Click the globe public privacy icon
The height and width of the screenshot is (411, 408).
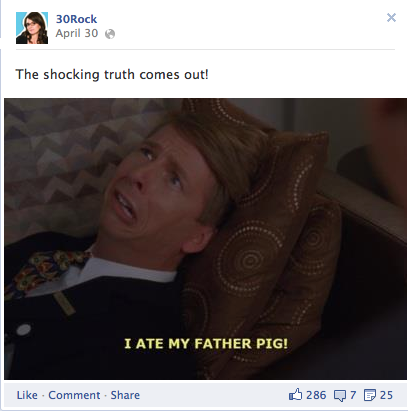(x=110, y=34)
